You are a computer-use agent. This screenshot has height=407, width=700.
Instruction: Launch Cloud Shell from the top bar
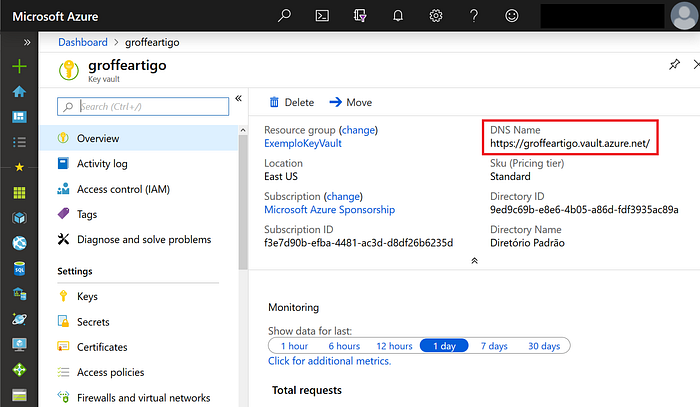322,16
